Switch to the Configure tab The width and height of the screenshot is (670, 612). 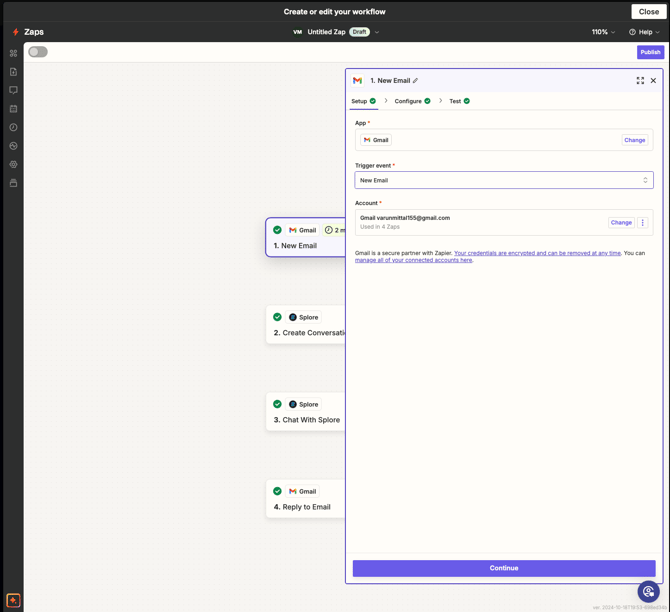pyautogui.click(x=412, y=101)
